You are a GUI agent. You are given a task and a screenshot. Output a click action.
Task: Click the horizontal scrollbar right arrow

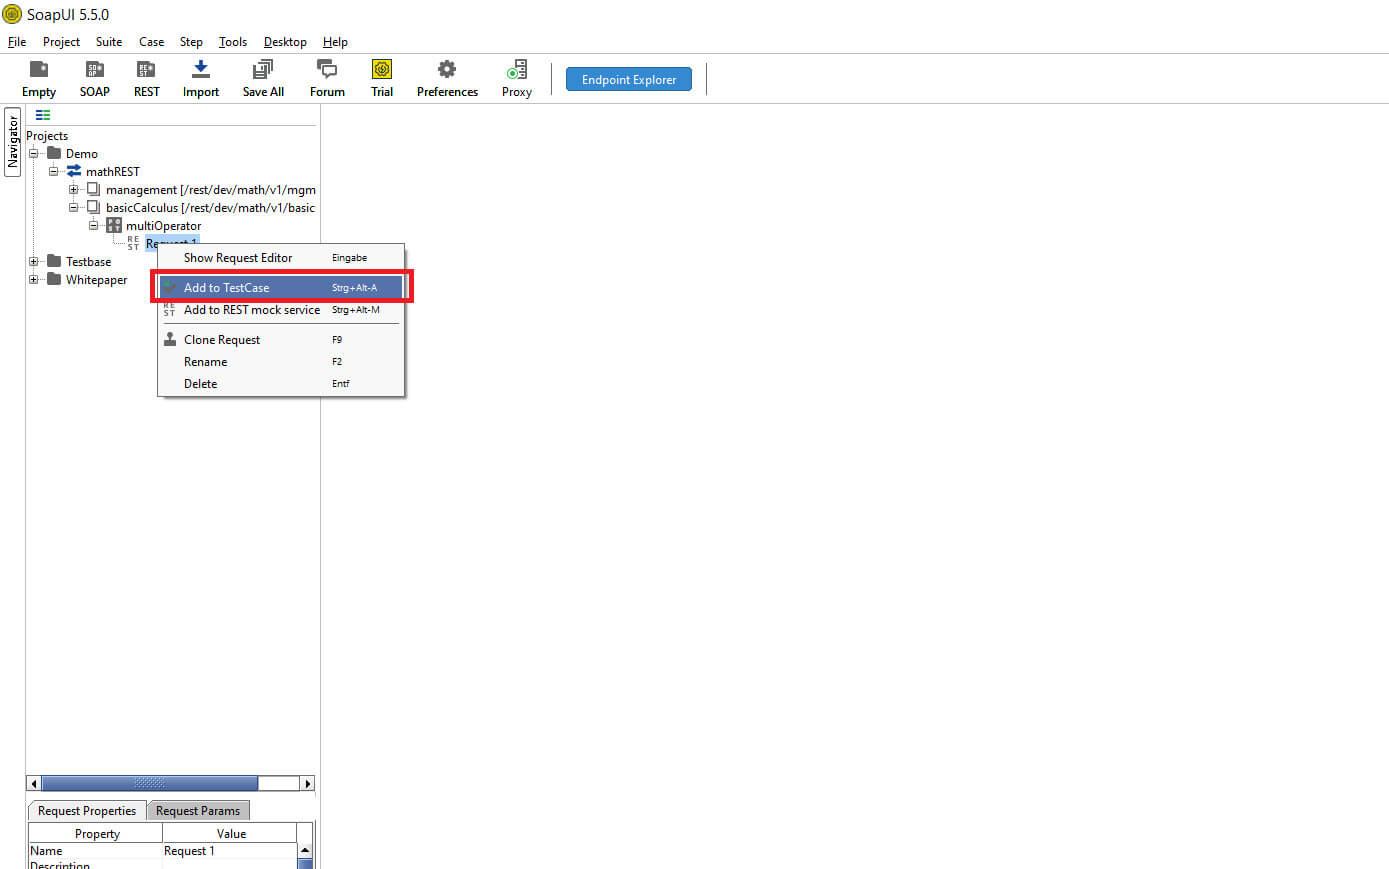coord(307,783)
